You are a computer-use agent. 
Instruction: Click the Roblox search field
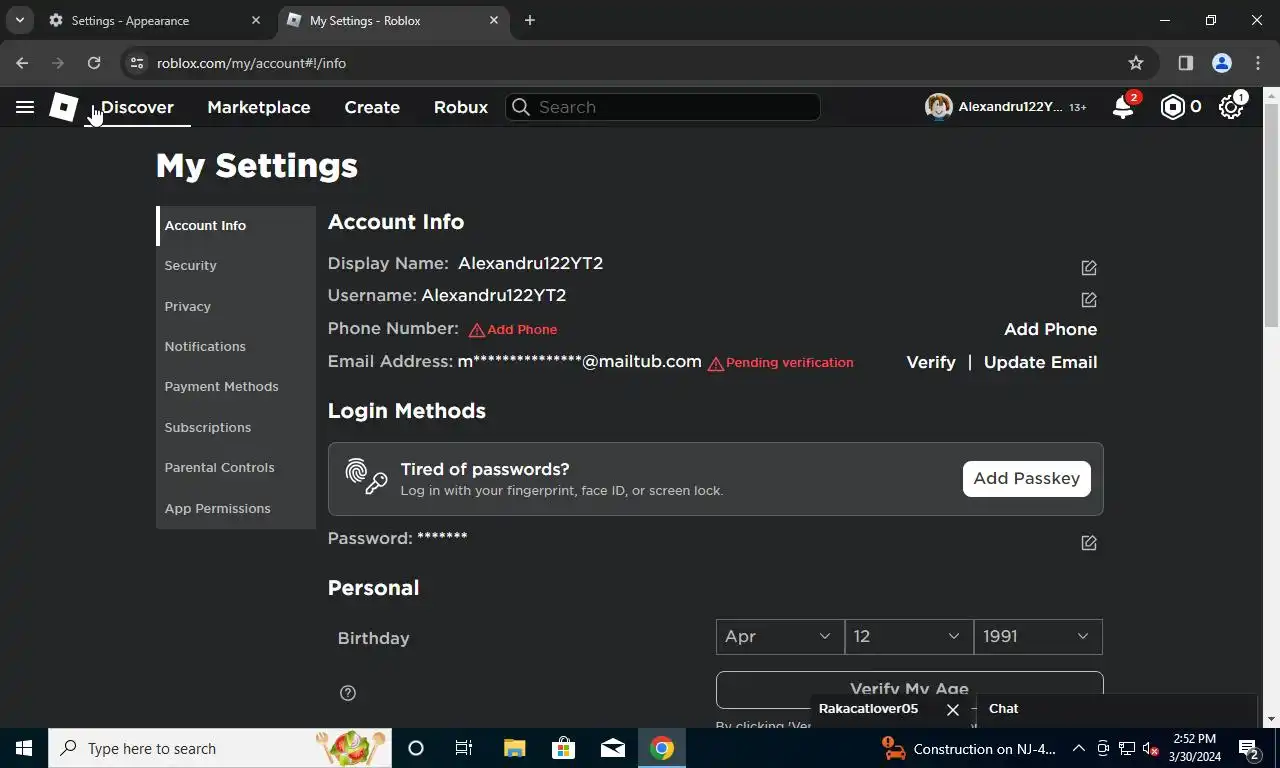(x=664, y=107)
